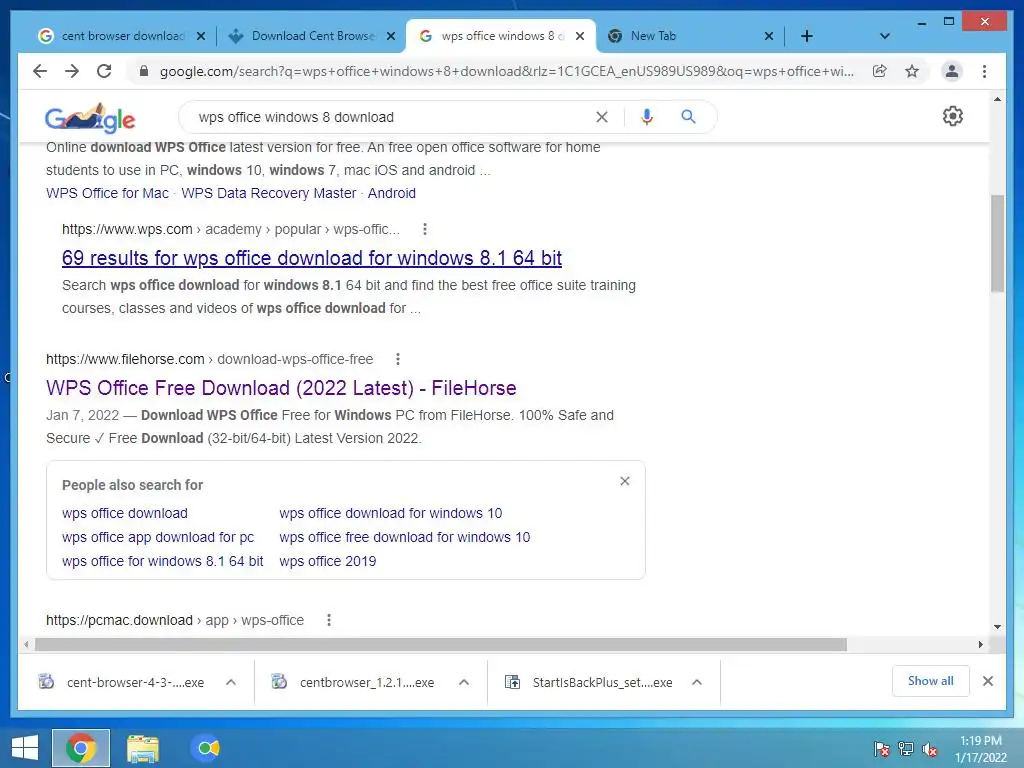Dismiss People also search for box
This screenshot has width=1024, height=768.
click(x=624, y=481)
